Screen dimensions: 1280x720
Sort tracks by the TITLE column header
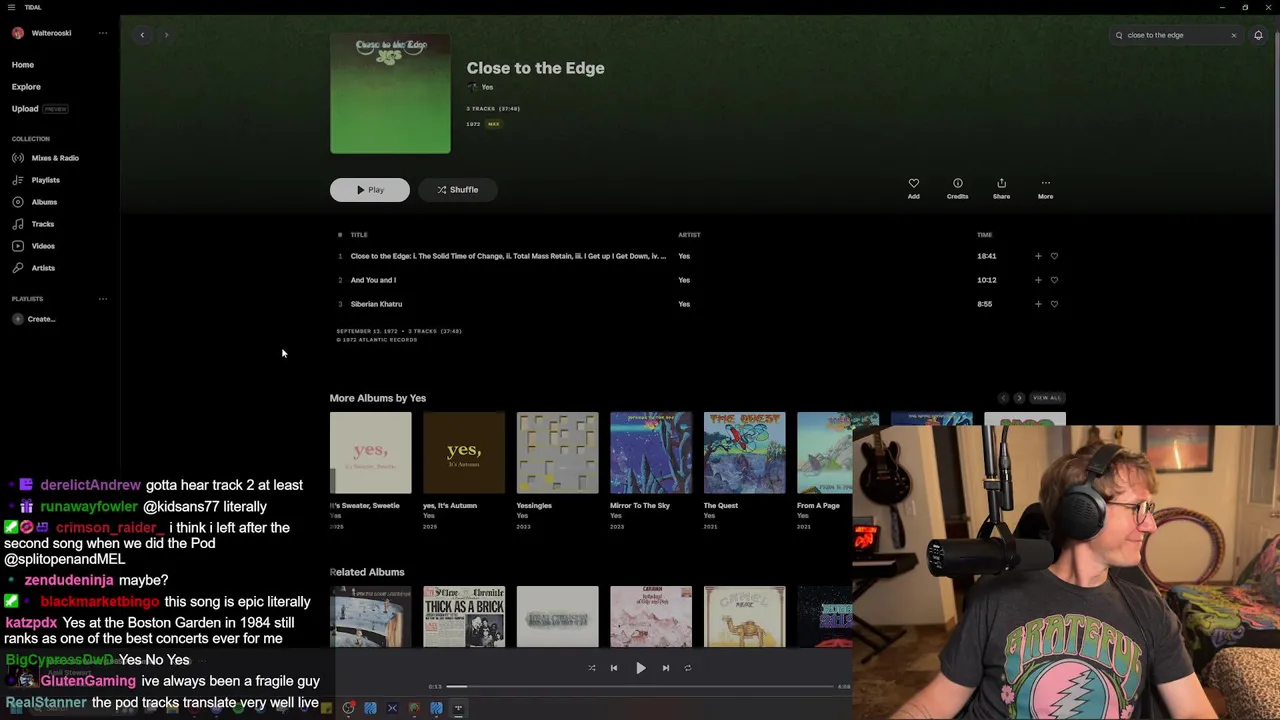pos(359,235)
